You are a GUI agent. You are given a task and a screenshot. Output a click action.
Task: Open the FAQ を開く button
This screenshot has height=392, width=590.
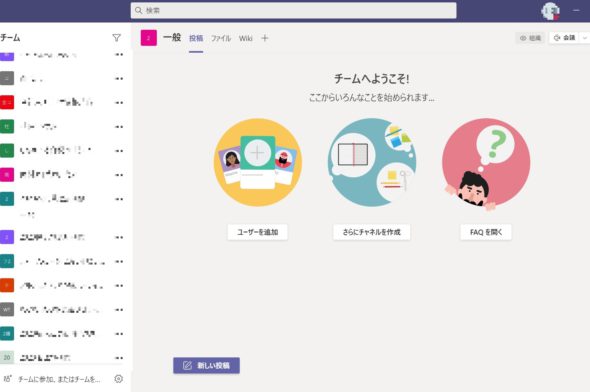tap(486, 232)
